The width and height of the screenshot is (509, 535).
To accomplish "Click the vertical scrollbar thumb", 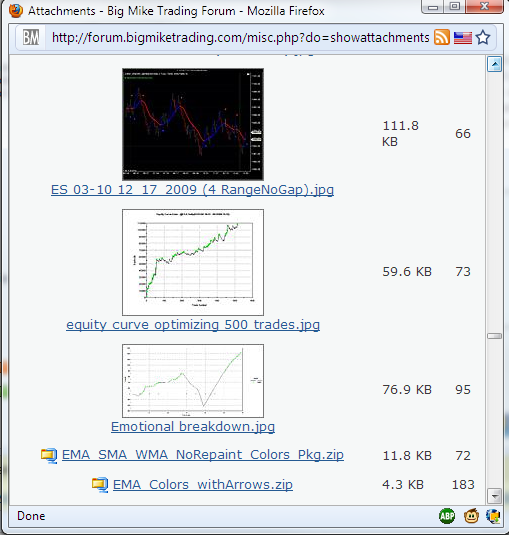I will [494, 336].
